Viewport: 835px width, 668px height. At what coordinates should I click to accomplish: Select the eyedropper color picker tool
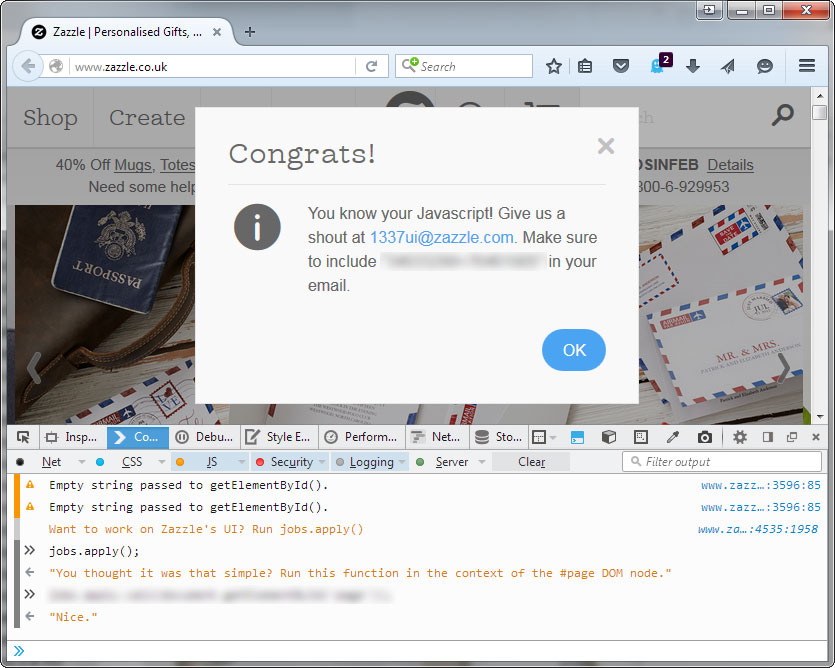[x=673, y=437]
